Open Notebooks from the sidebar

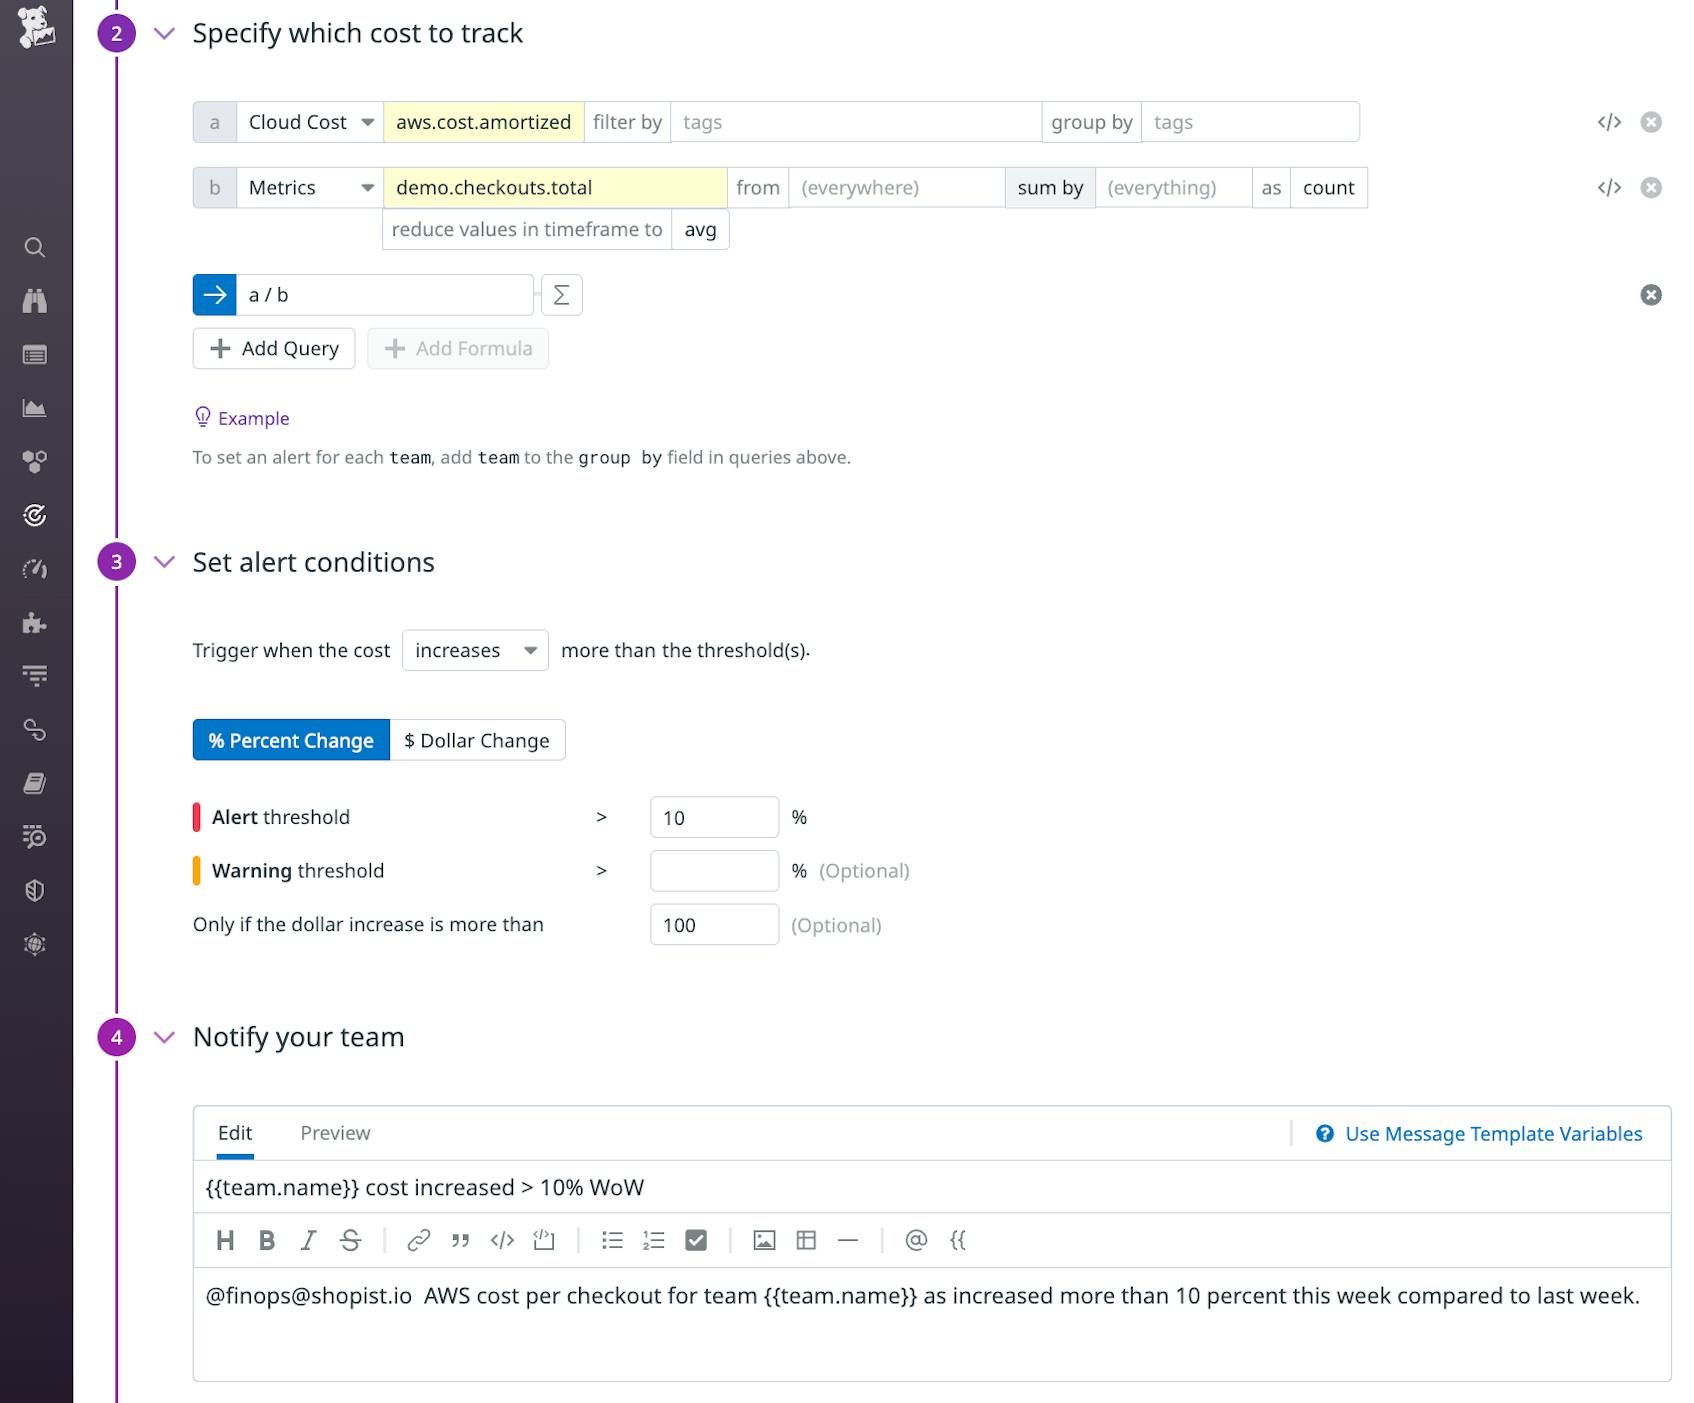point(36,784)
